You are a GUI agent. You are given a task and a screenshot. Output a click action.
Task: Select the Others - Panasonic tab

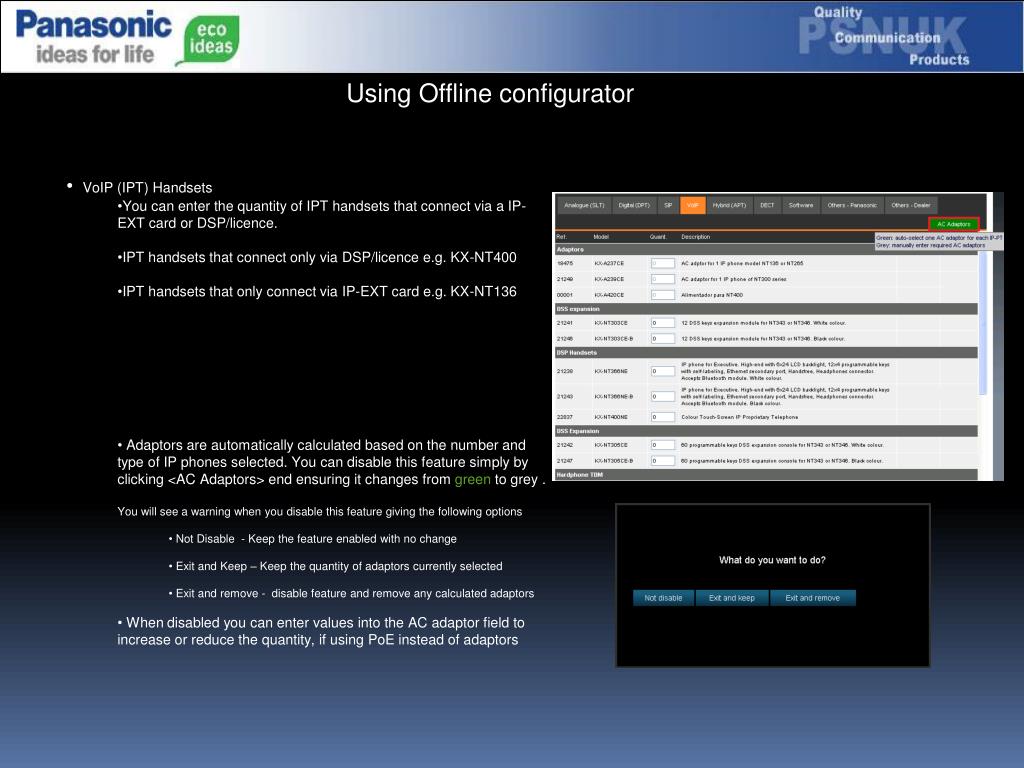click(x=852, y=205)
